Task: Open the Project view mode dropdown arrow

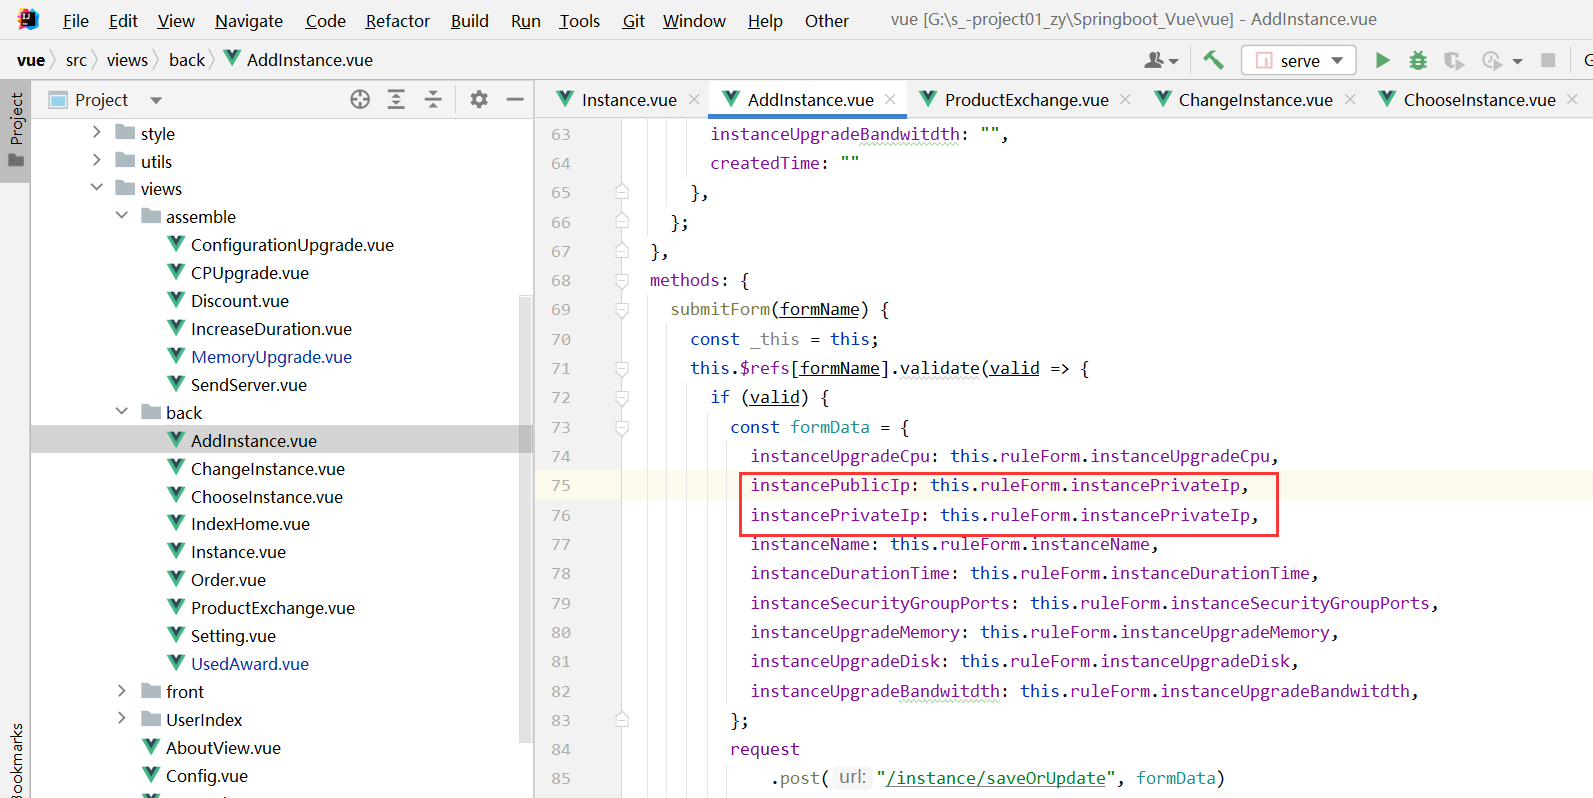Action: click(156, 100)
